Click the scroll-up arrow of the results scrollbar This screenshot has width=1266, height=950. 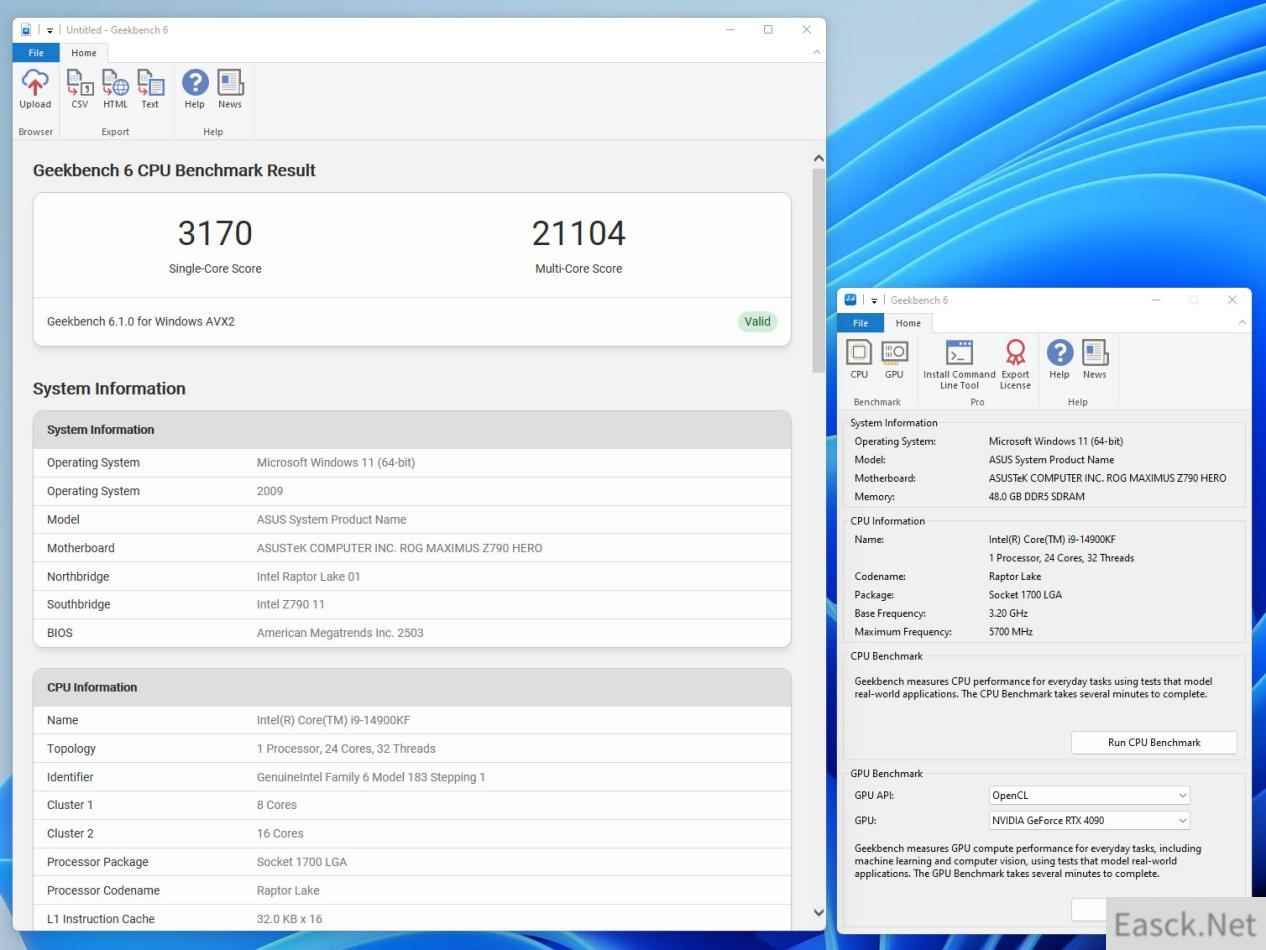click(x=819, y=158)
